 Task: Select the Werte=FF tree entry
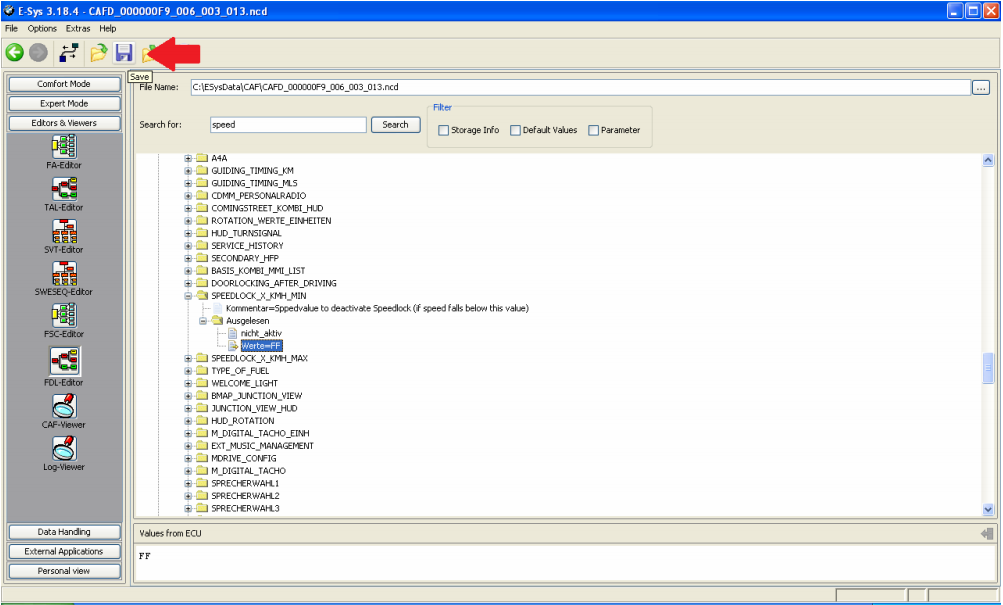coord(261,346)
